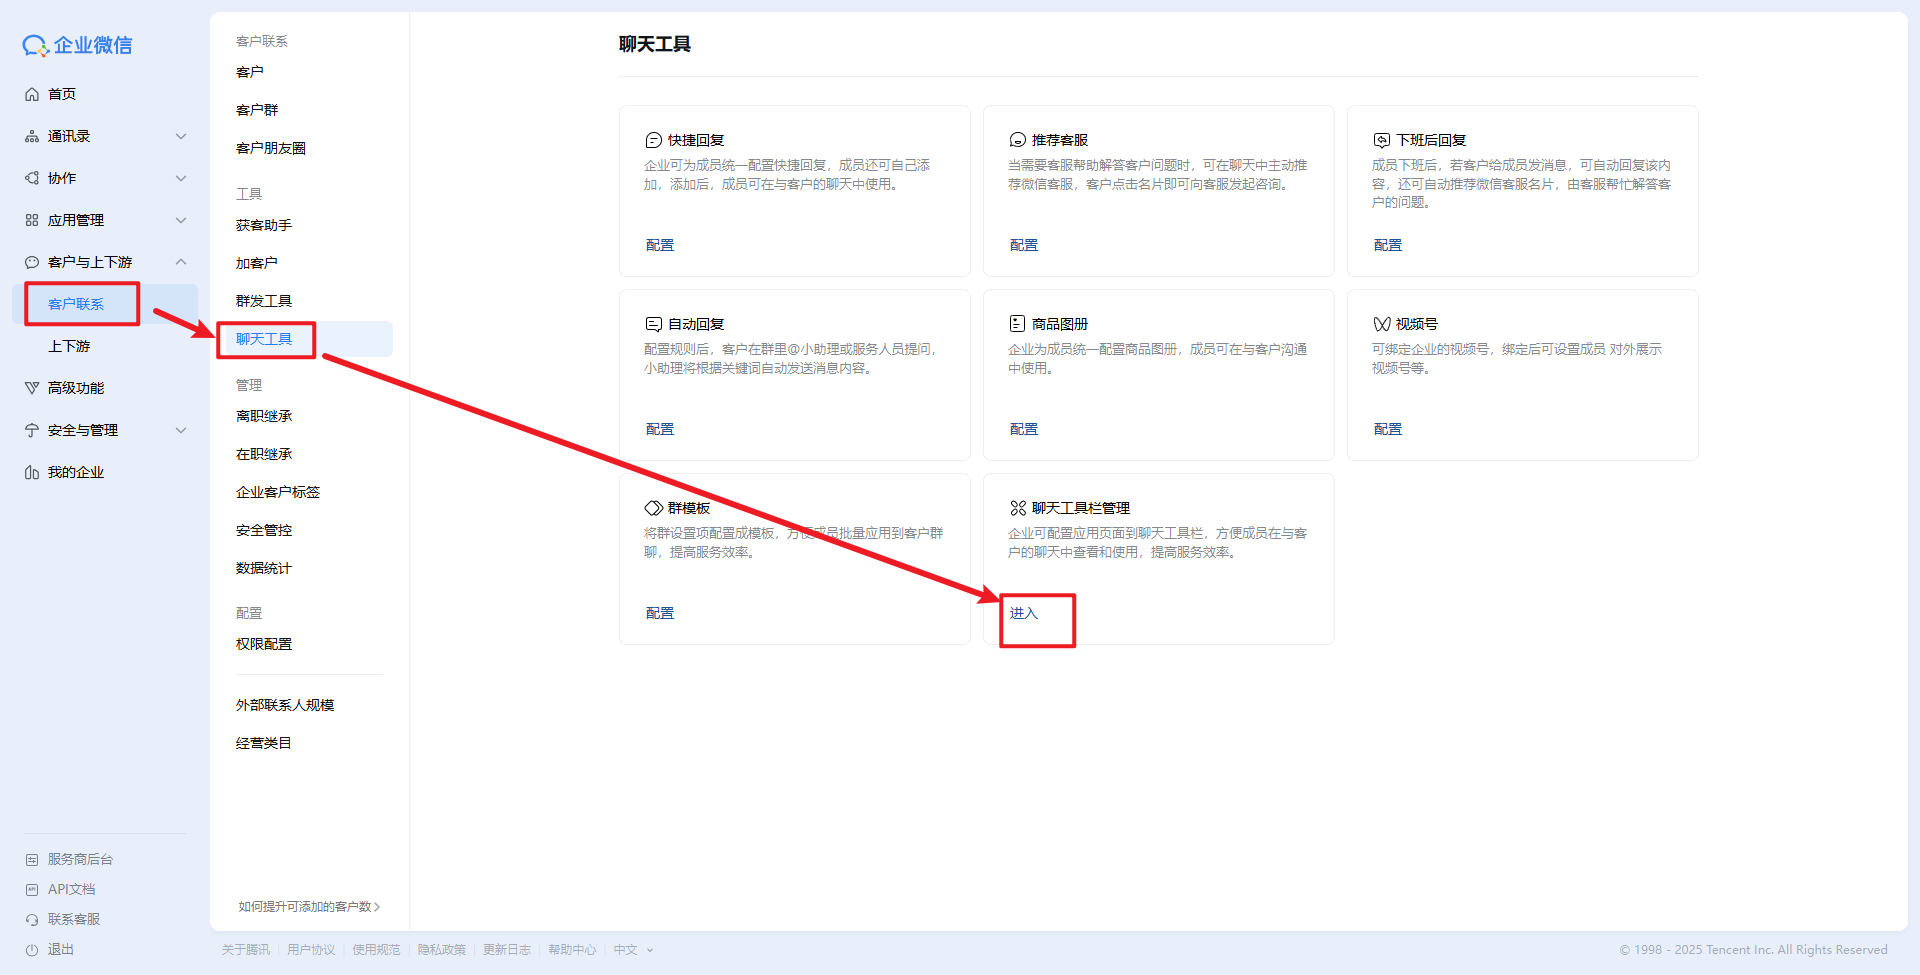Open 如何提升可添加的客户数 link
Viewport: 1920px width, 975px height.
click(x=309, y=907)
